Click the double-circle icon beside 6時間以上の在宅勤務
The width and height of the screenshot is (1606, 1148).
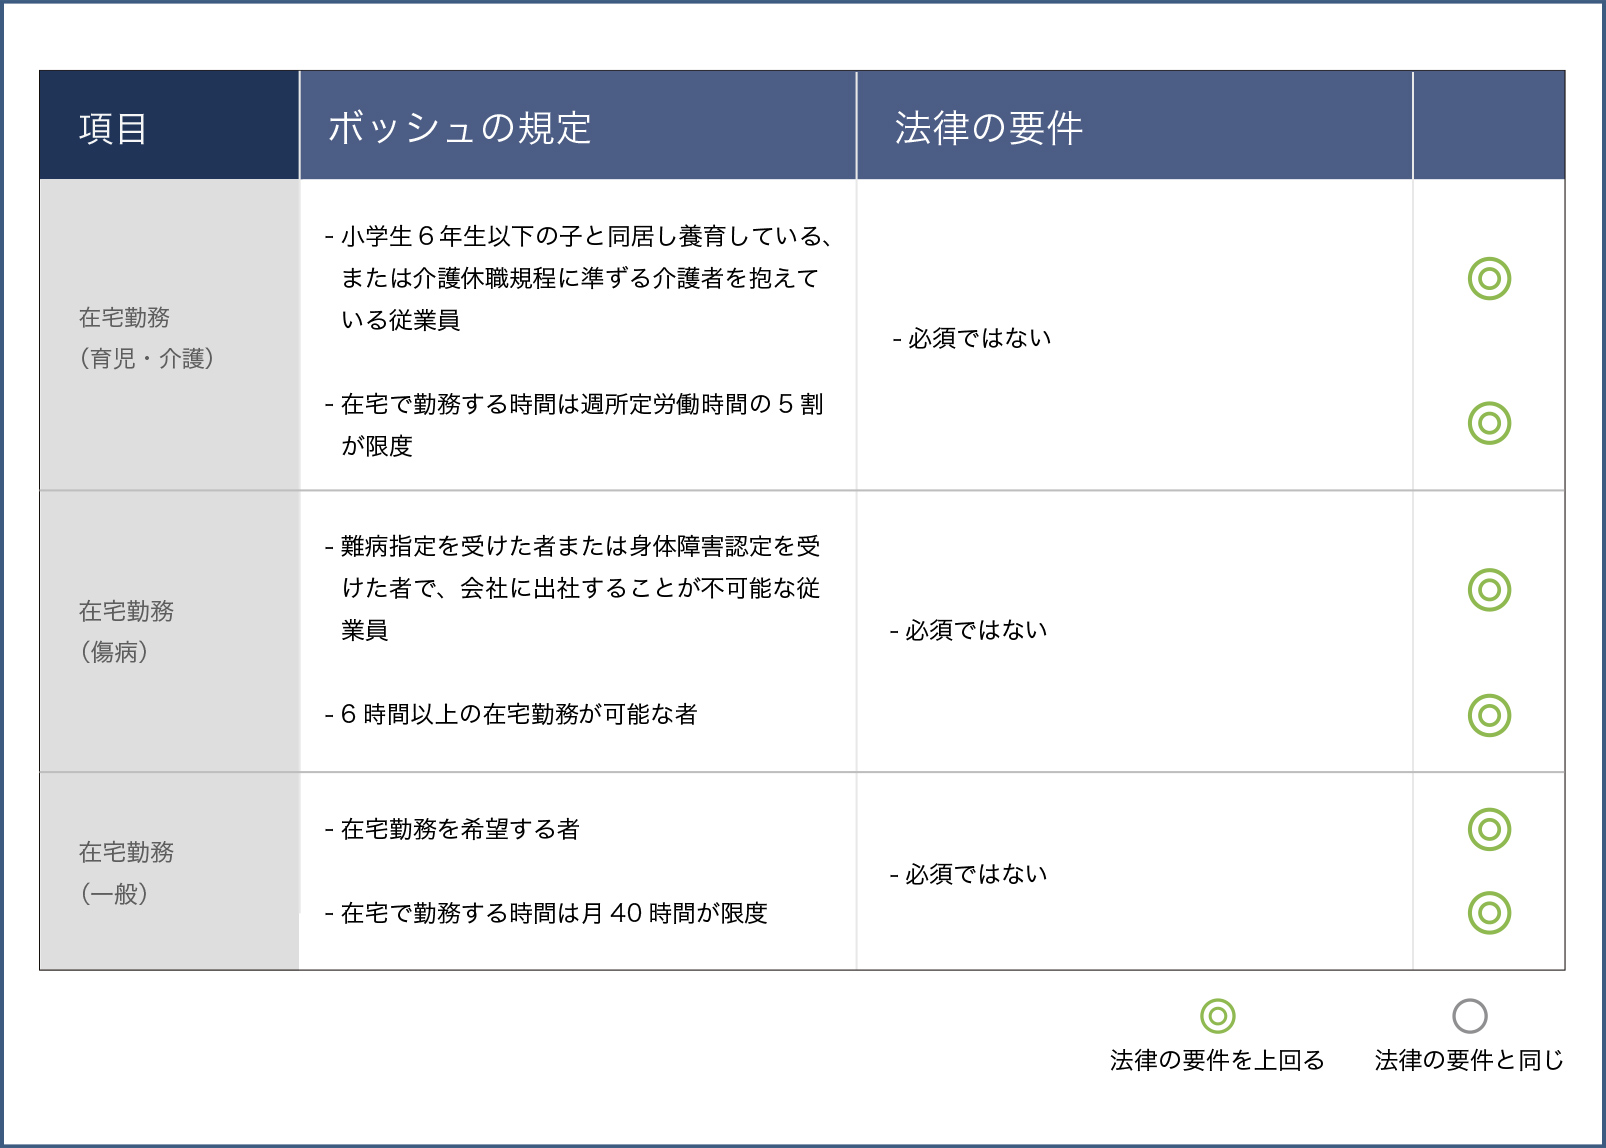(1489, 715)
